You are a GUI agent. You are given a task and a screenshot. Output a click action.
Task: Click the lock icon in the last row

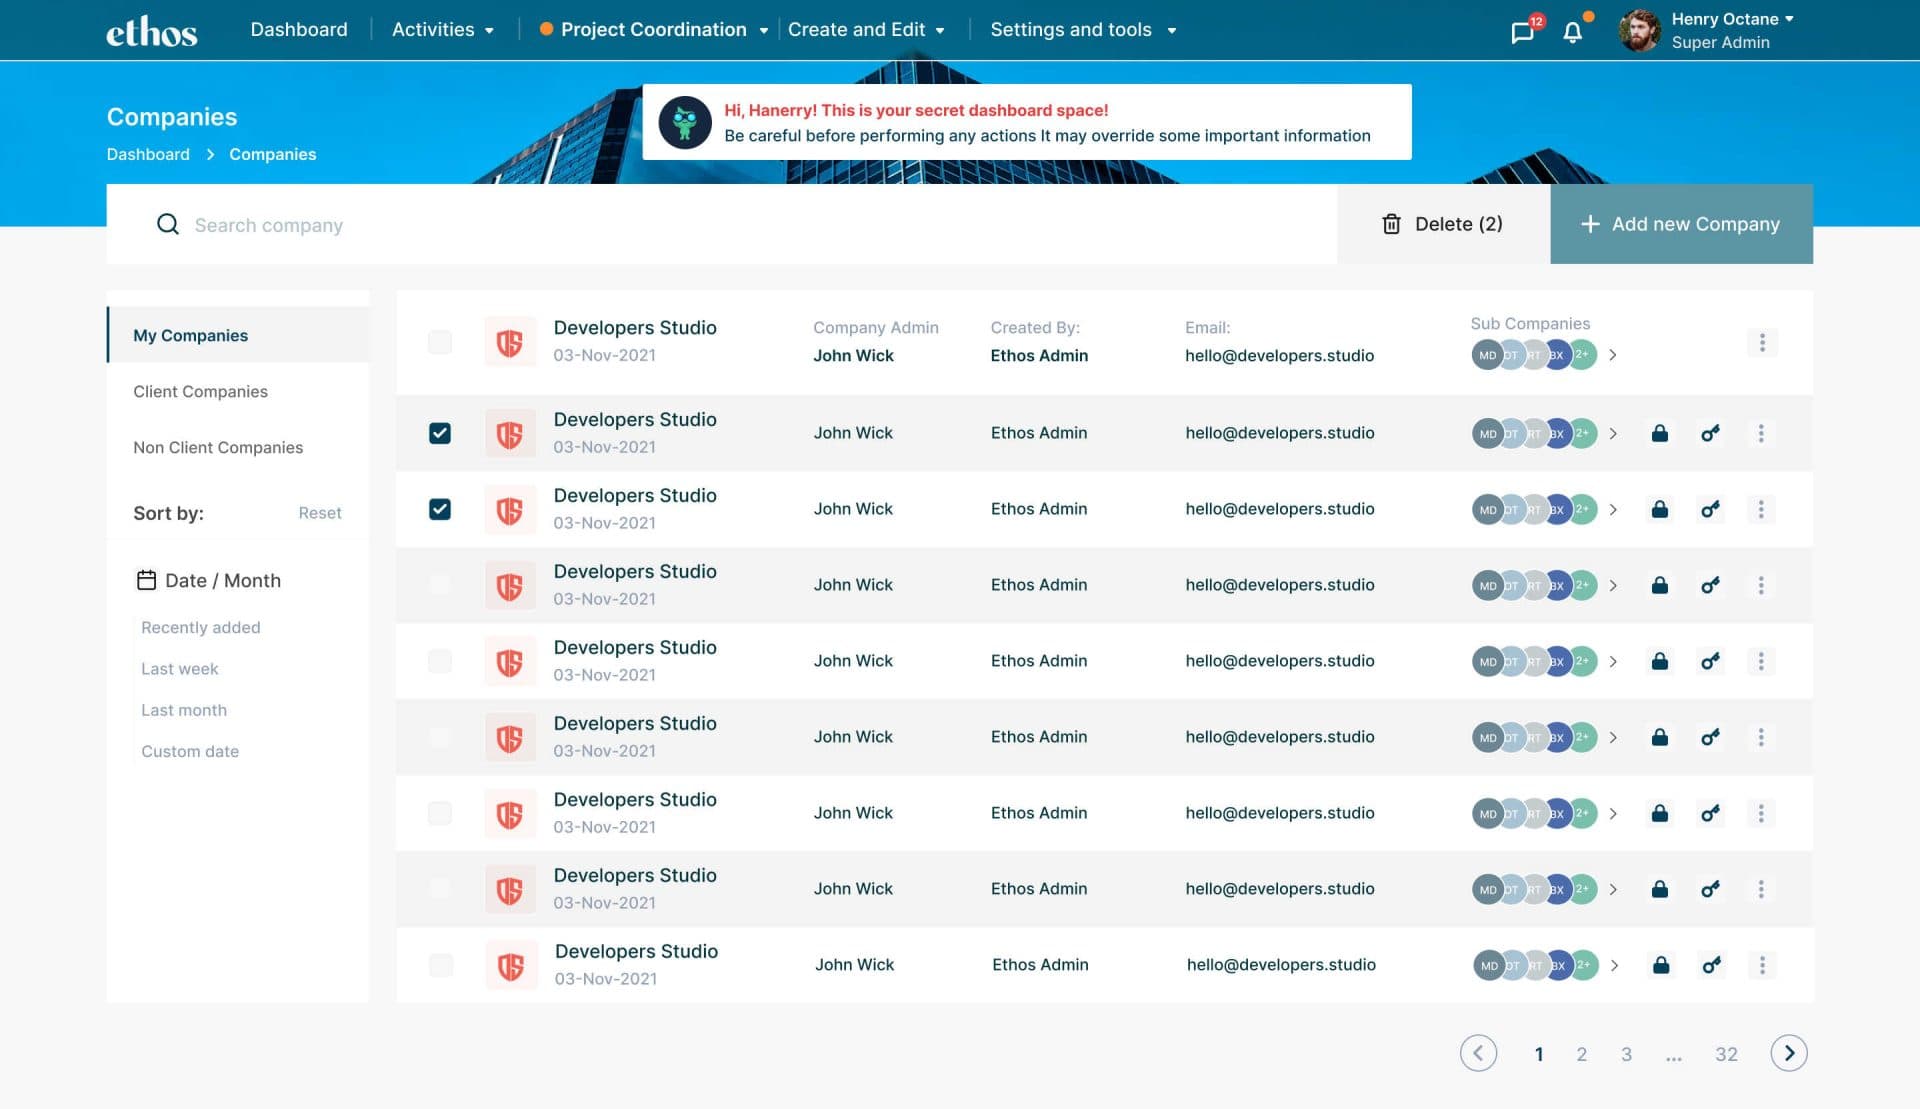coord(1661,965)
